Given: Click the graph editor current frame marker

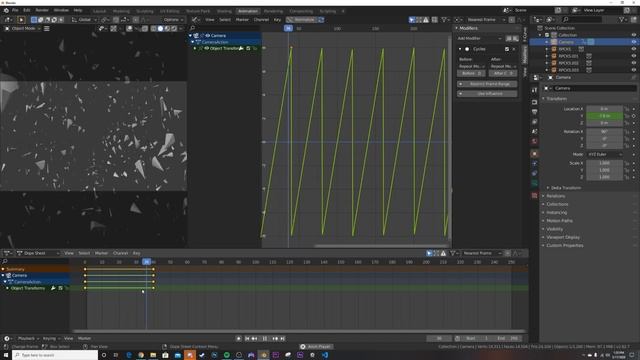Looking at the screenshot, I should [x=288, y=29].
